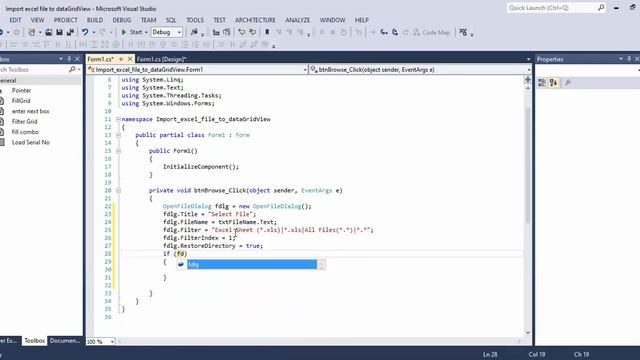Open the DEBUG menu
The height and width of the screenshot is (360, 640).
(x=122, y=20)
